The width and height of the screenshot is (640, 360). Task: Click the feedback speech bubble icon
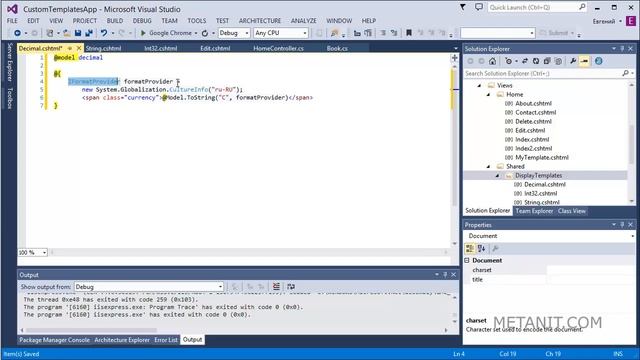(479, 7)
